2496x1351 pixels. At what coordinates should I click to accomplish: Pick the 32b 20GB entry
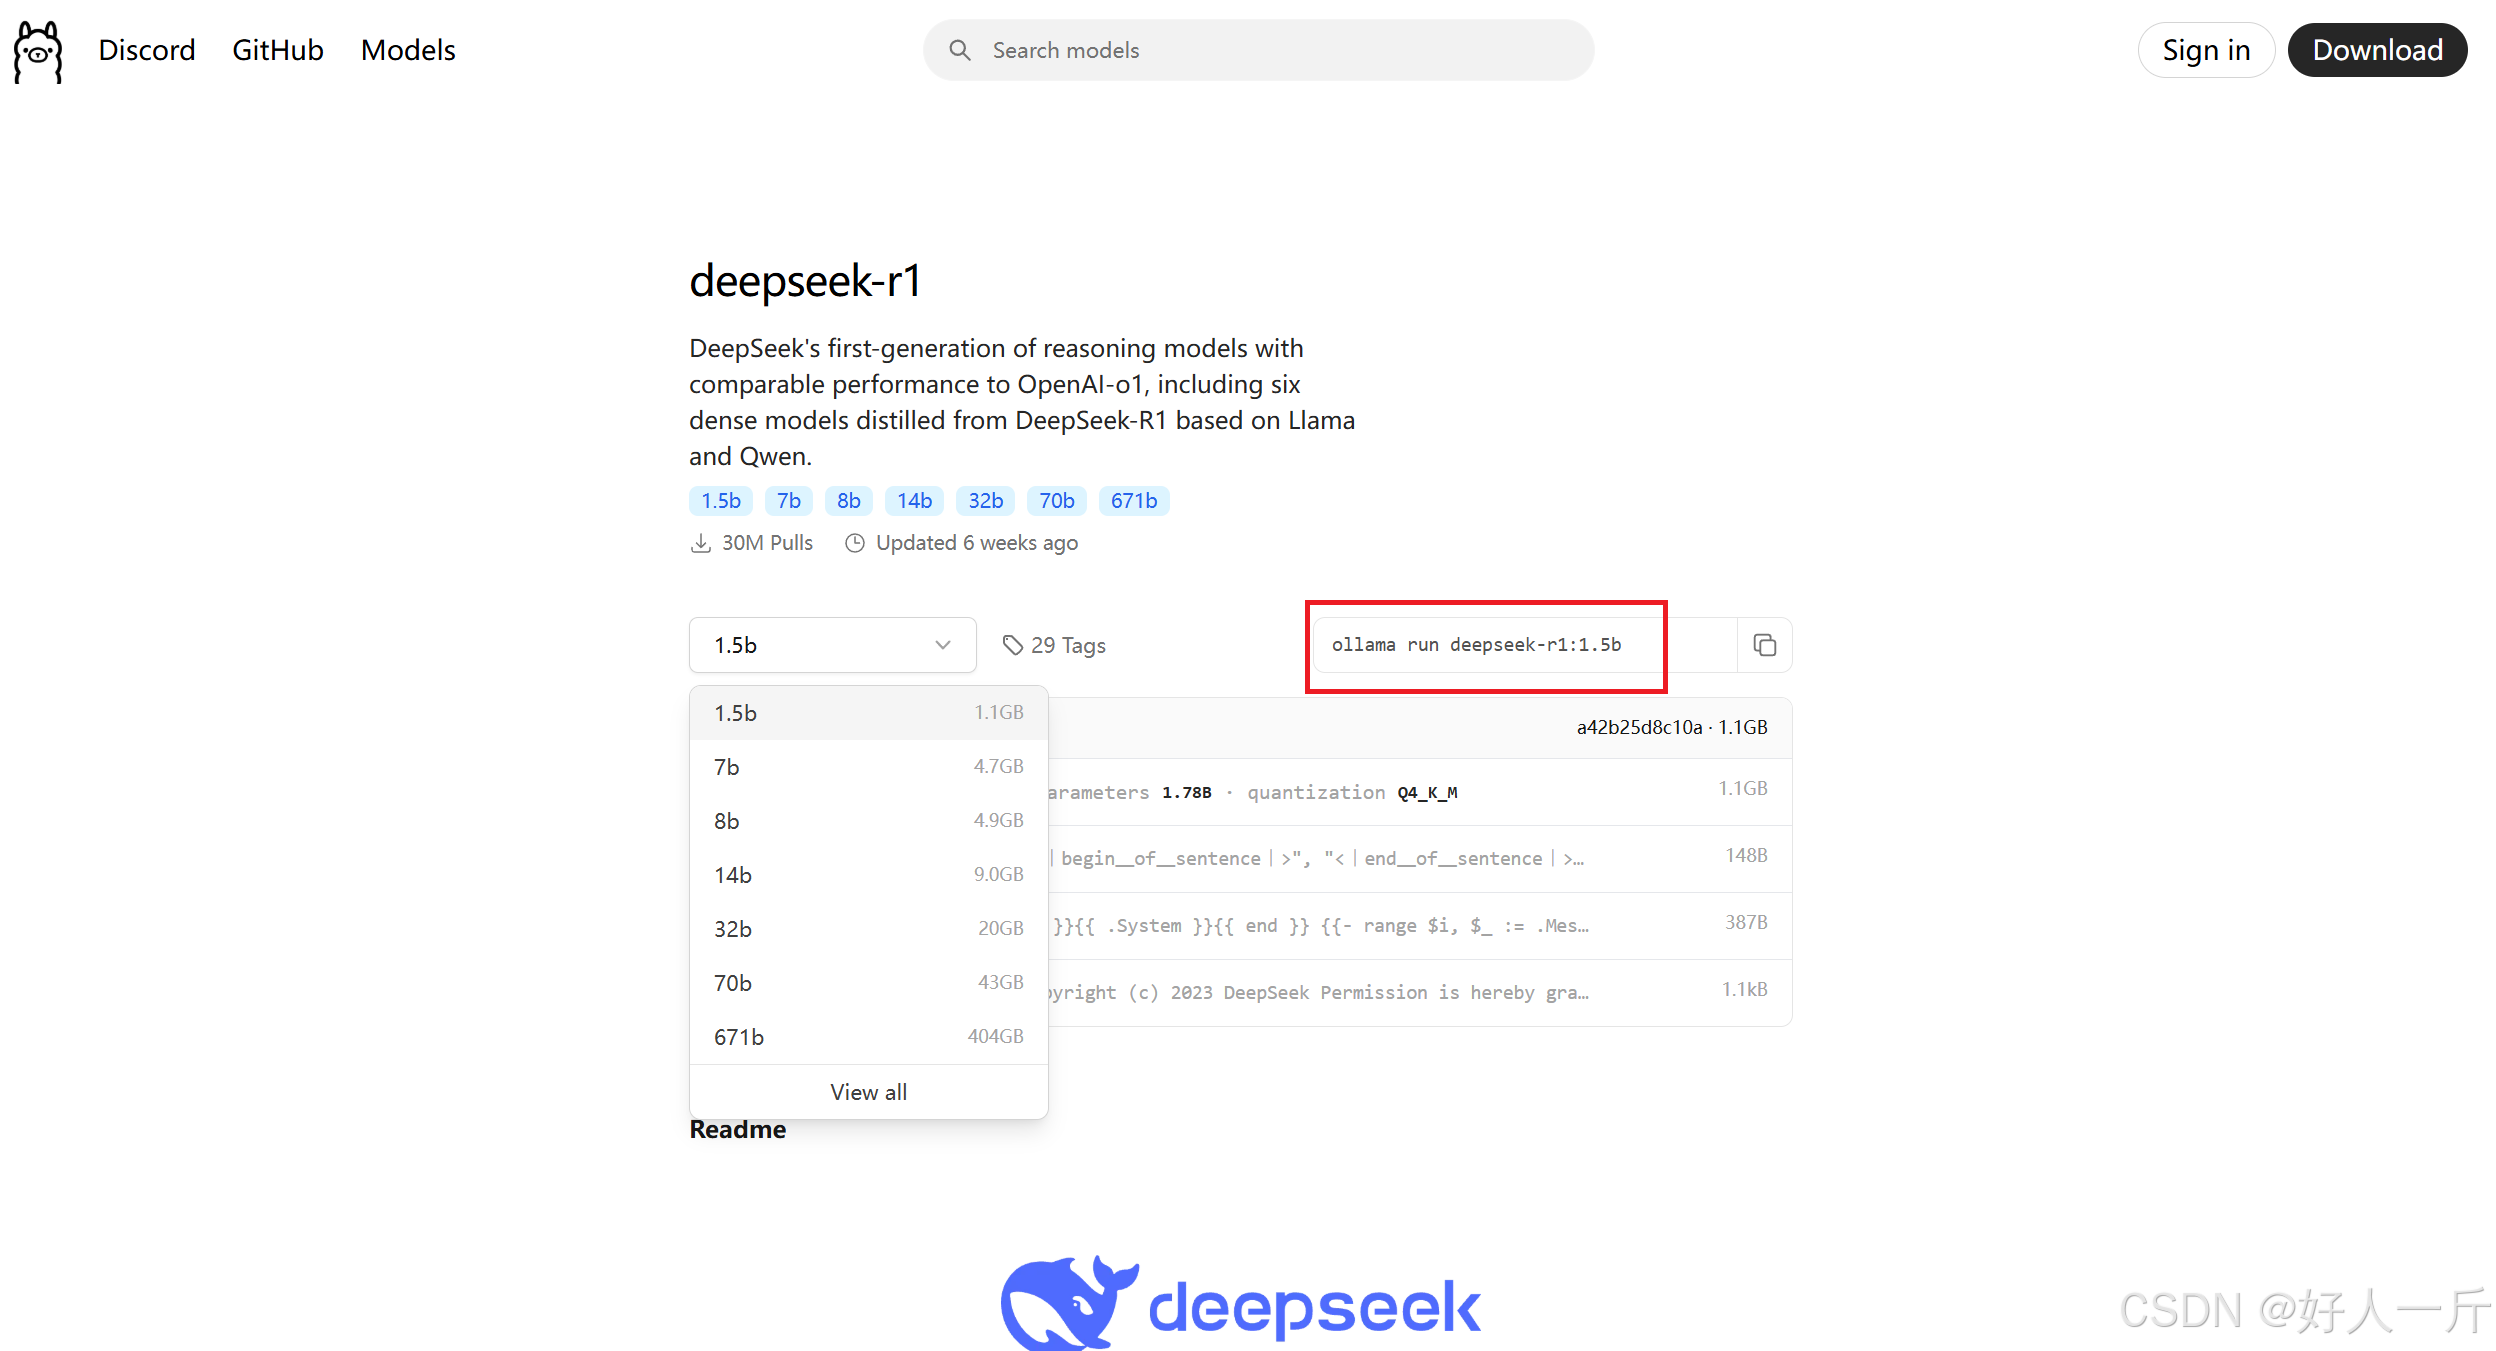(868, 929)
